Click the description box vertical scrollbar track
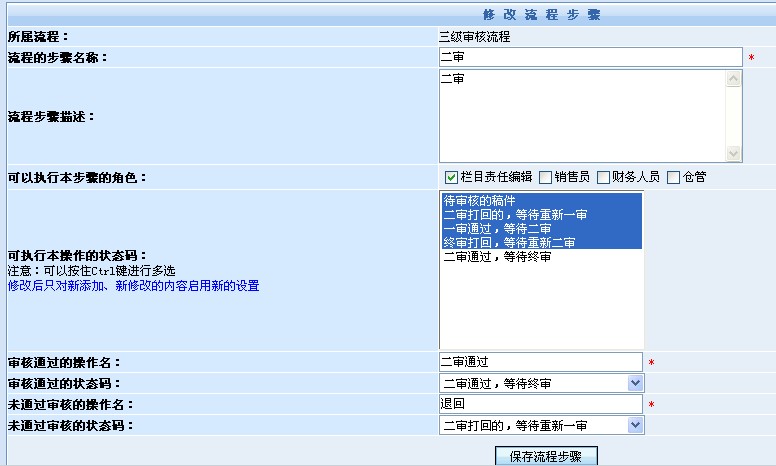 734,115
